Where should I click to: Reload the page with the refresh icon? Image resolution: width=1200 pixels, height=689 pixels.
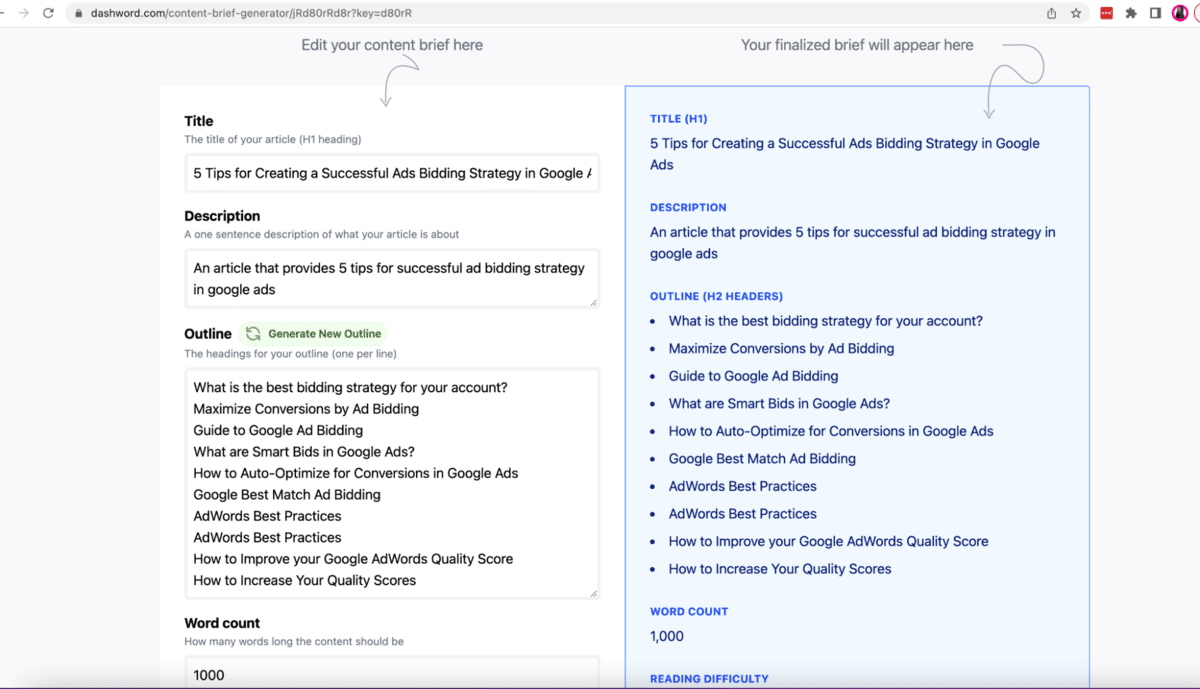point(48,13)
